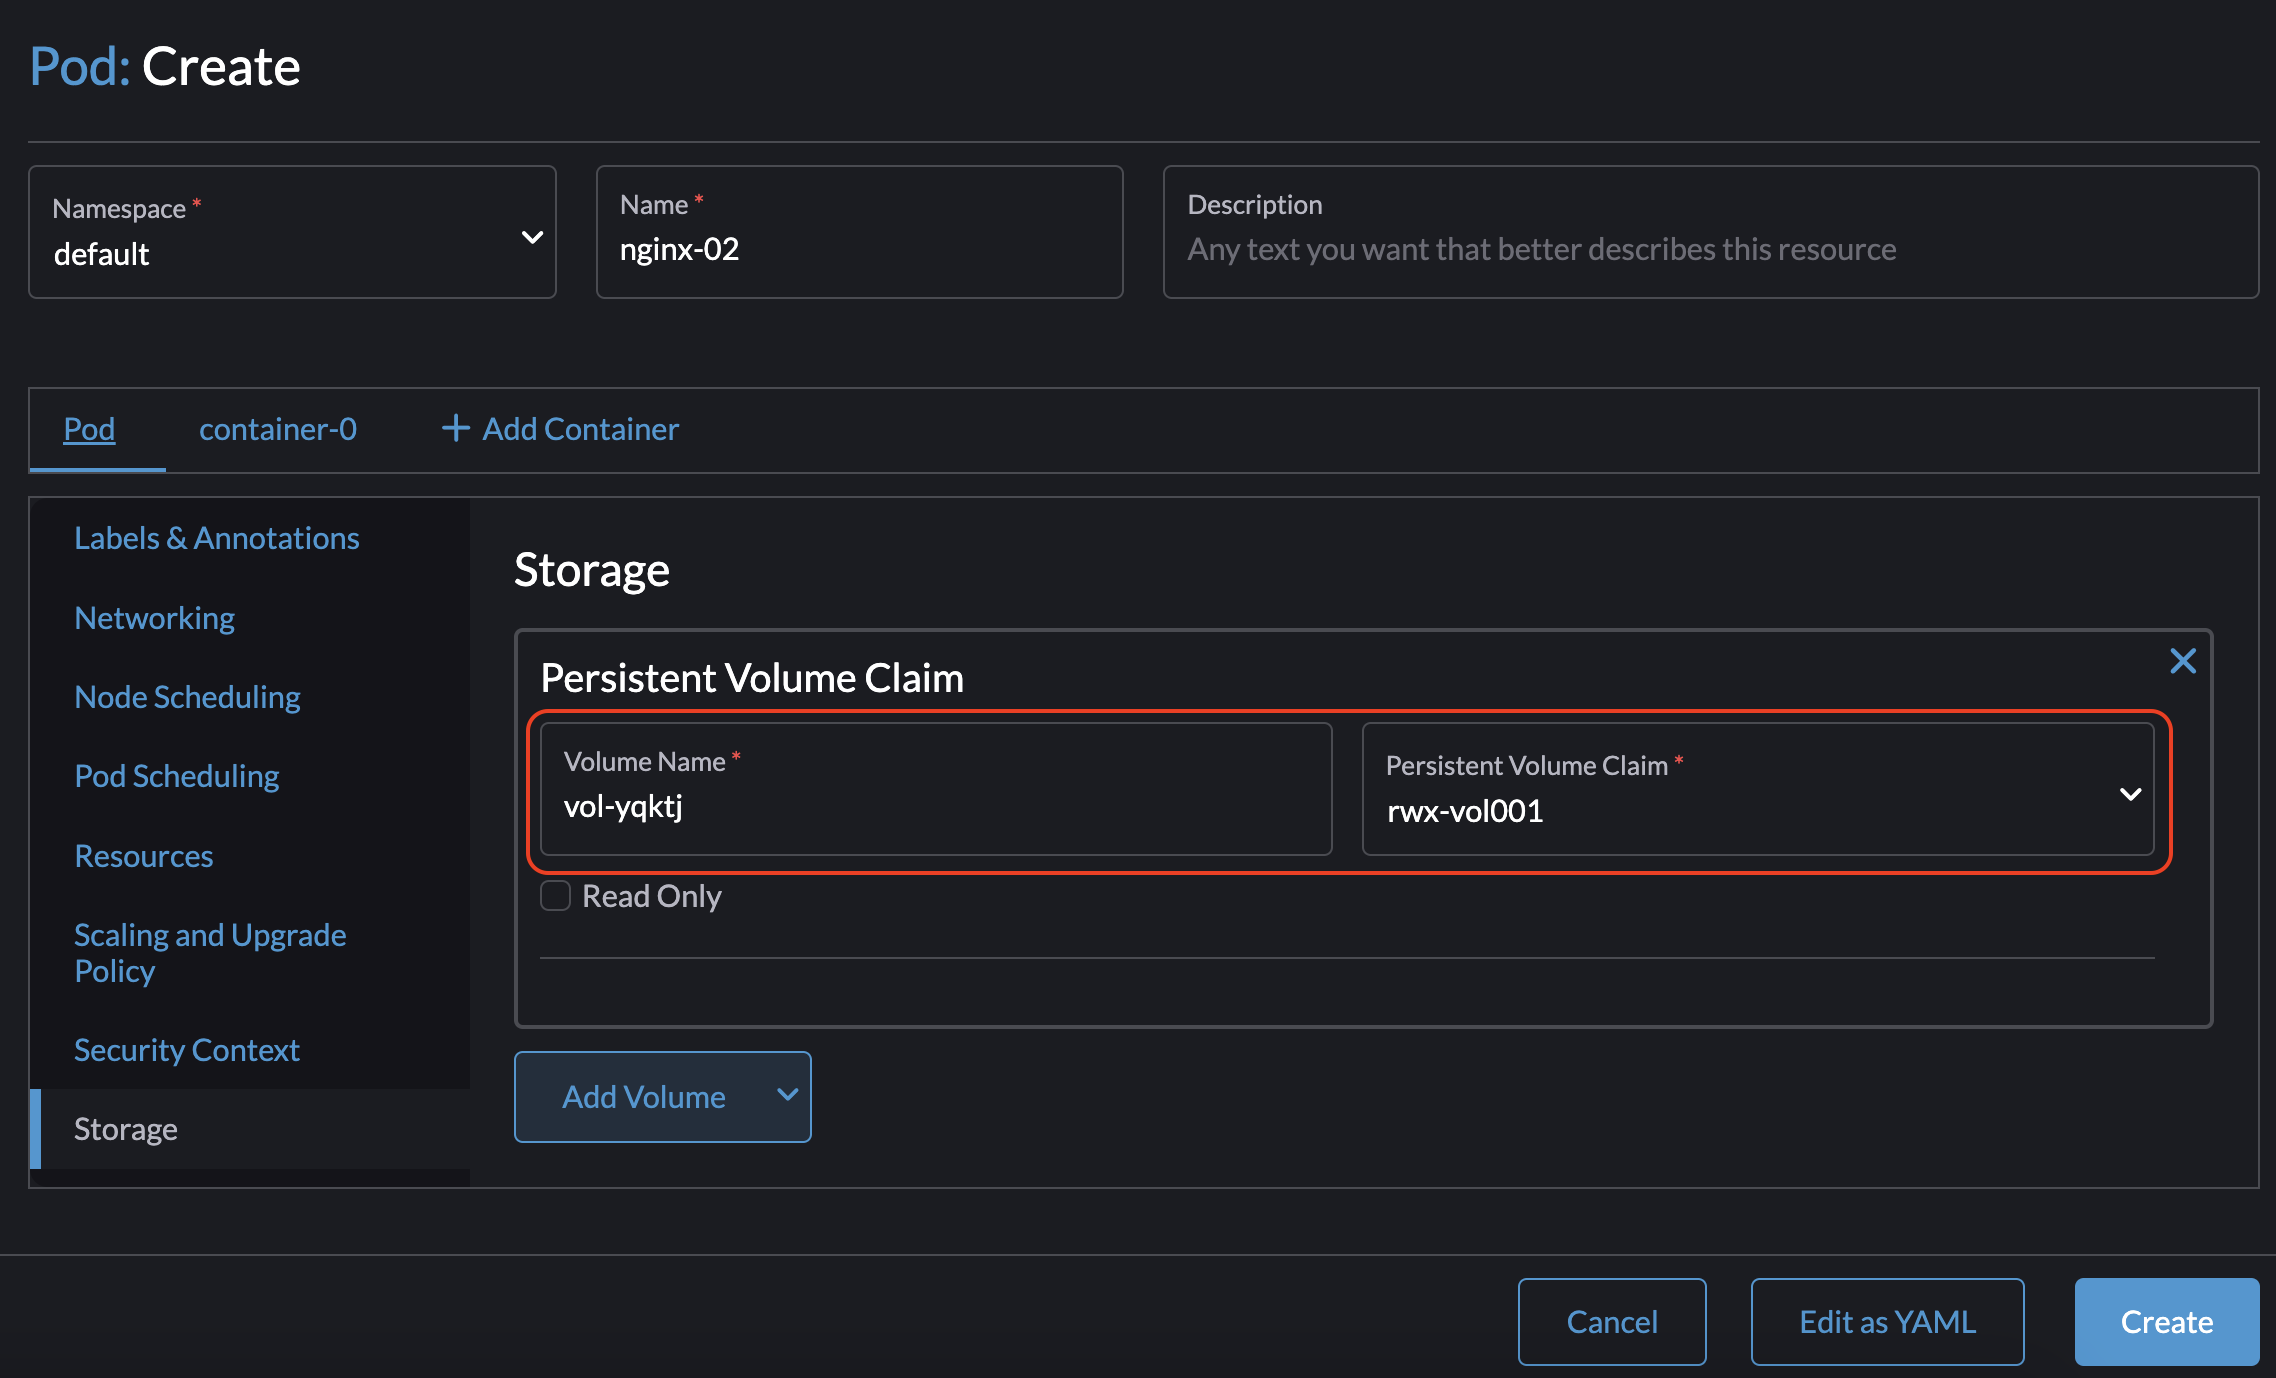Select Scaling and Upgrade Policy

point(210,951)
